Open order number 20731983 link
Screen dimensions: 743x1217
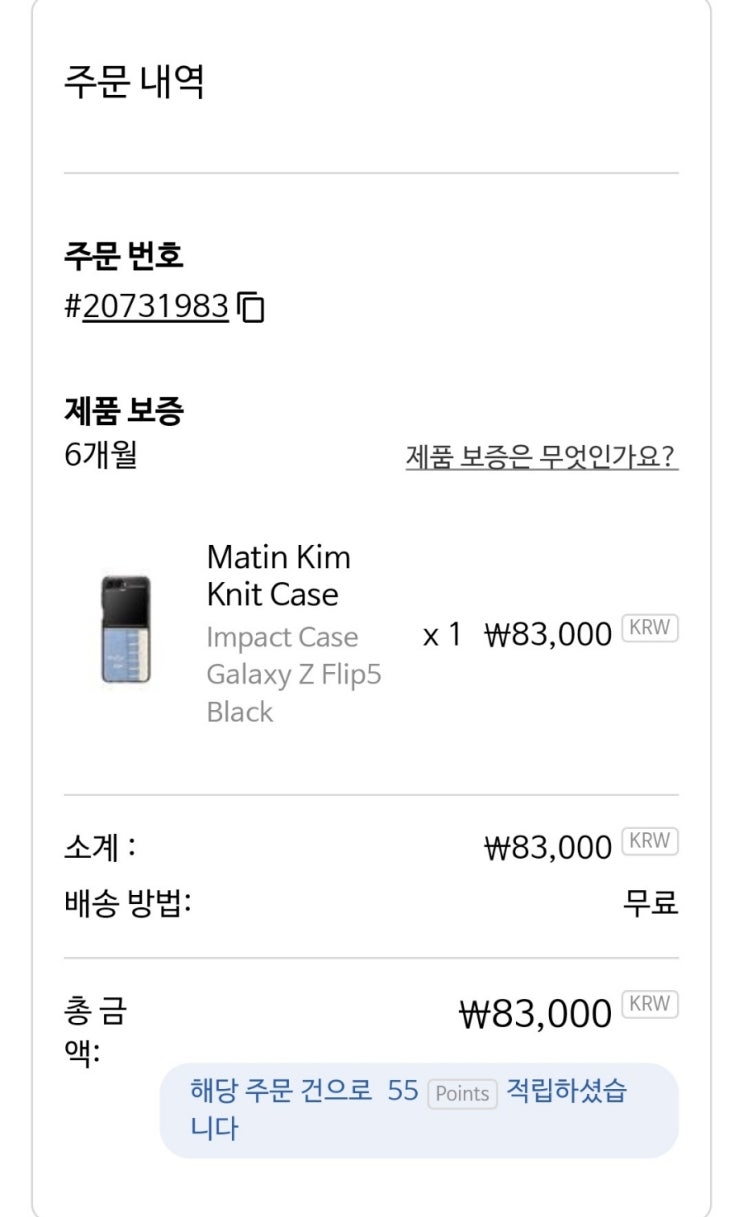(156, 306)
